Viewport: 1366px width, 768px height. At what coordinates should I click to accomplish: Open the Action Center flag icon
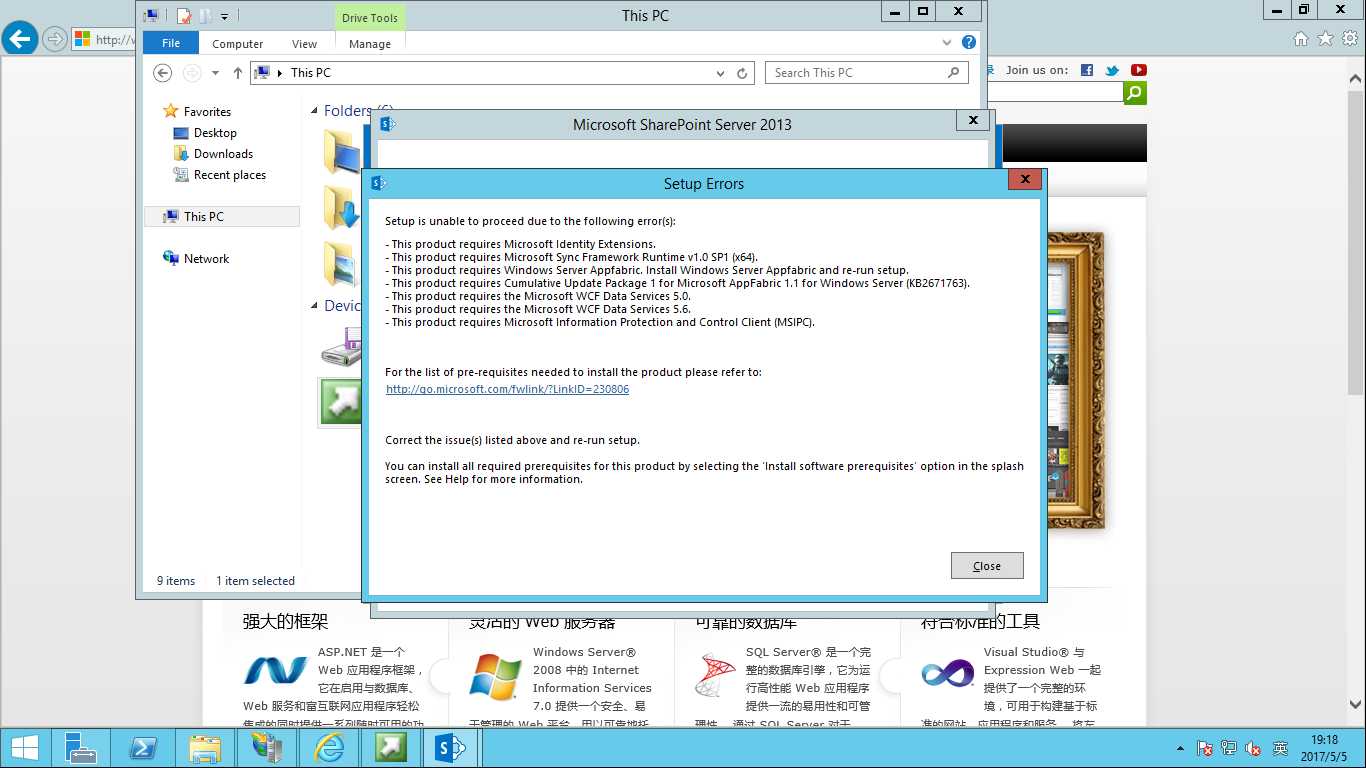[1205, 748]
